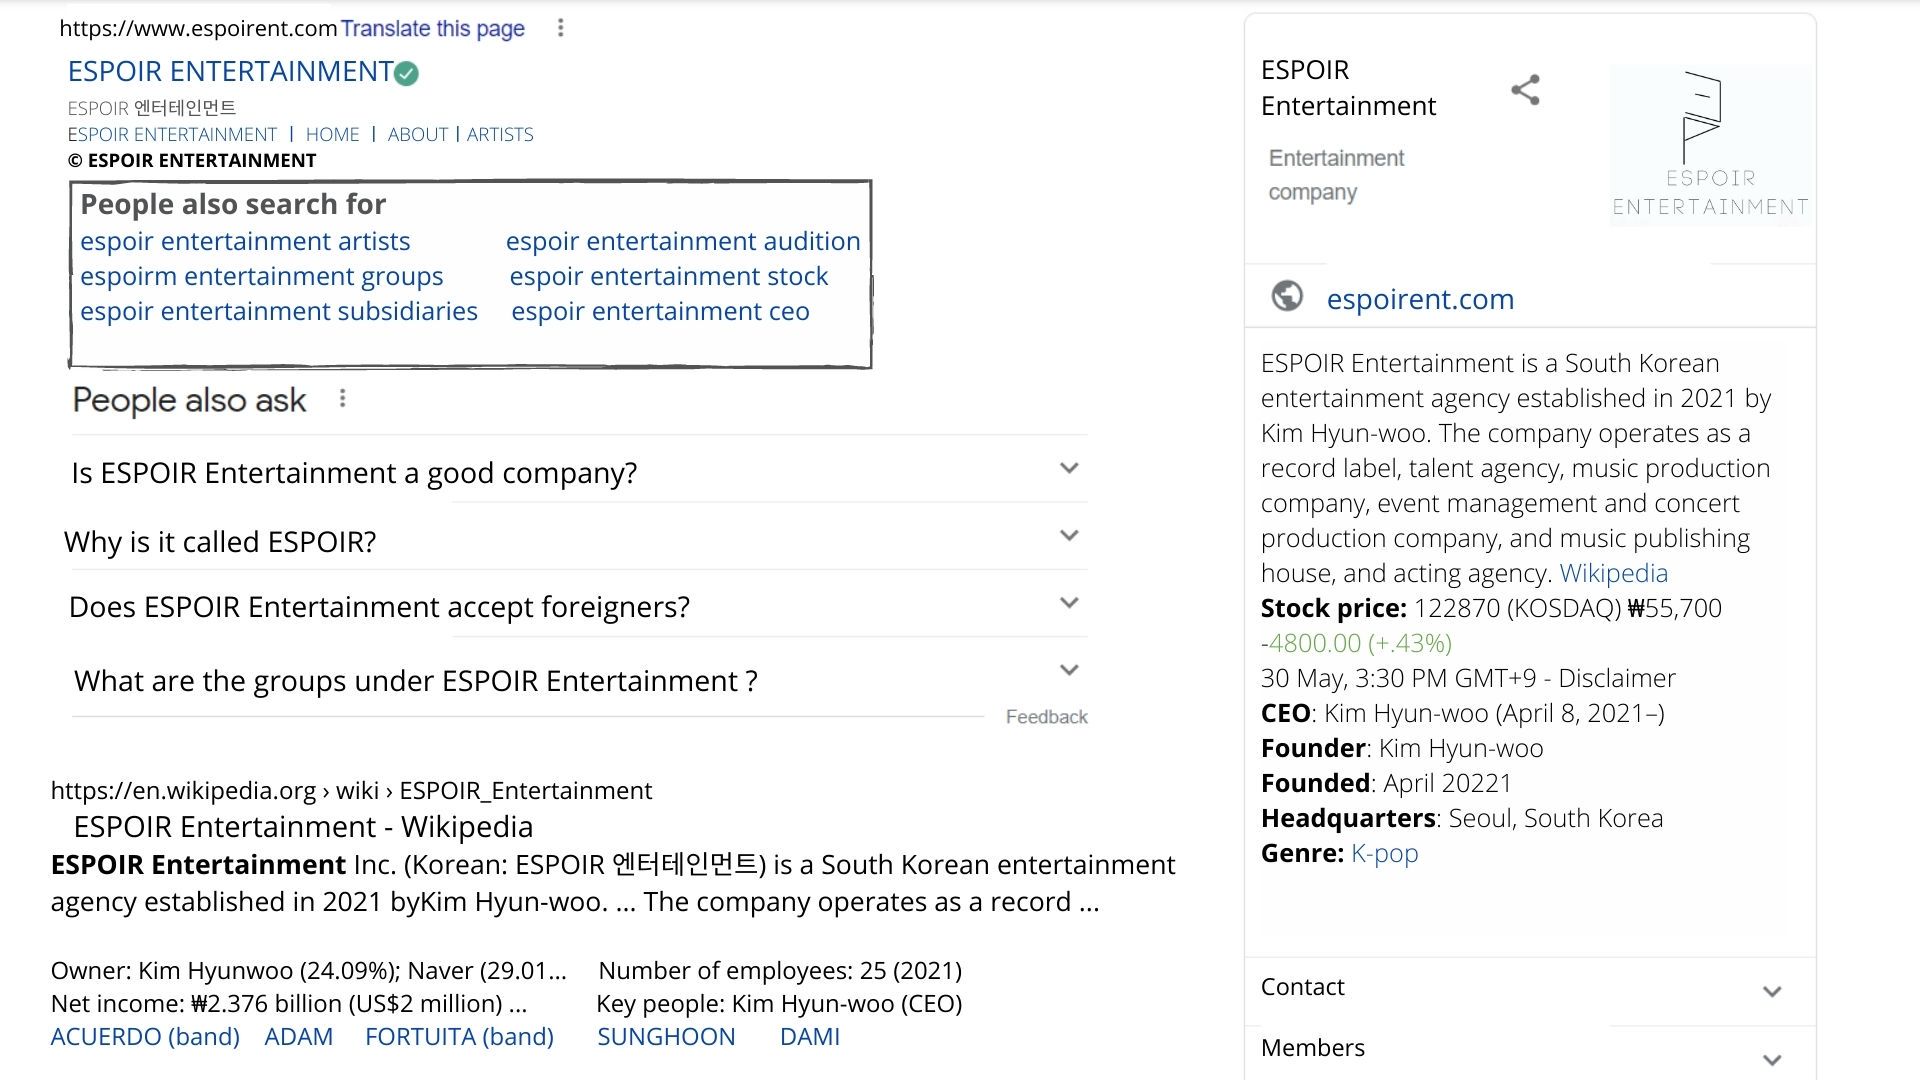Open the ADAM link

[298, 1037]
